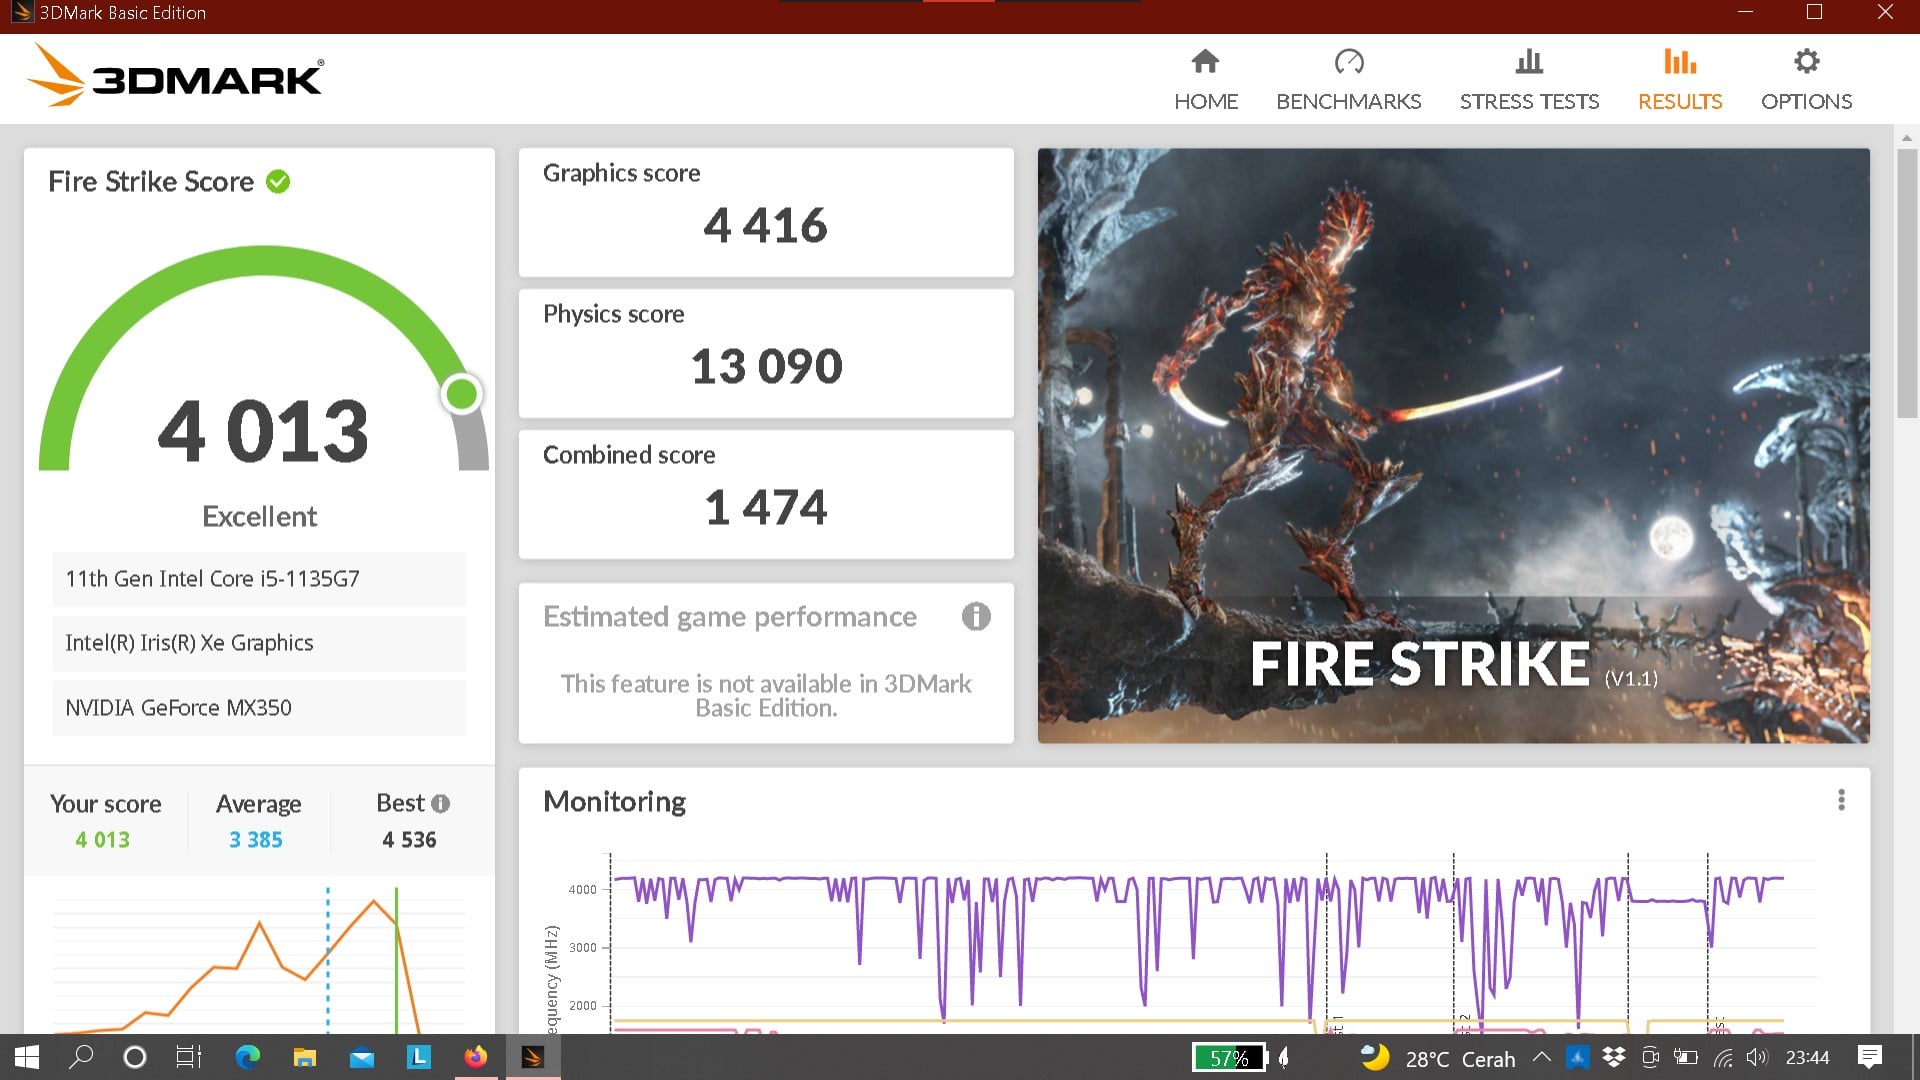
Task: Select the RESULTS tab
Action: 1680,79
